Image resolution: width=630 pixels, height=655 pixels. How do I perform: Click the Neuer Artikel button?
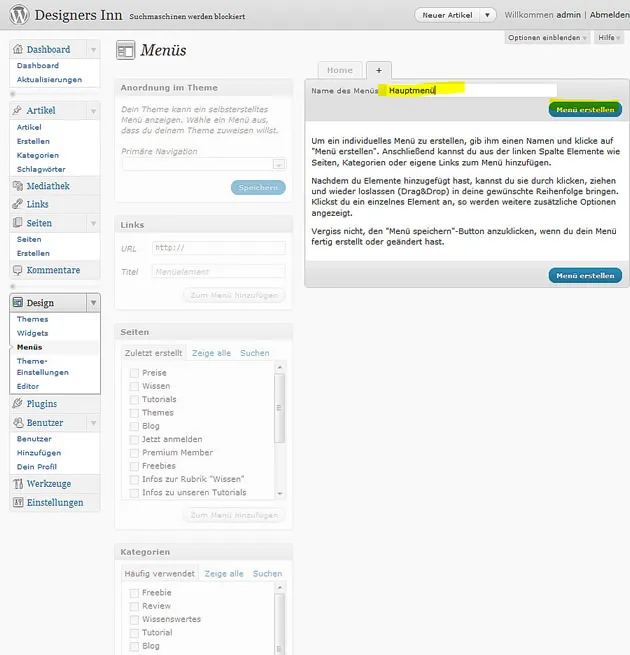pyautogui.click(x=447, y=15)
